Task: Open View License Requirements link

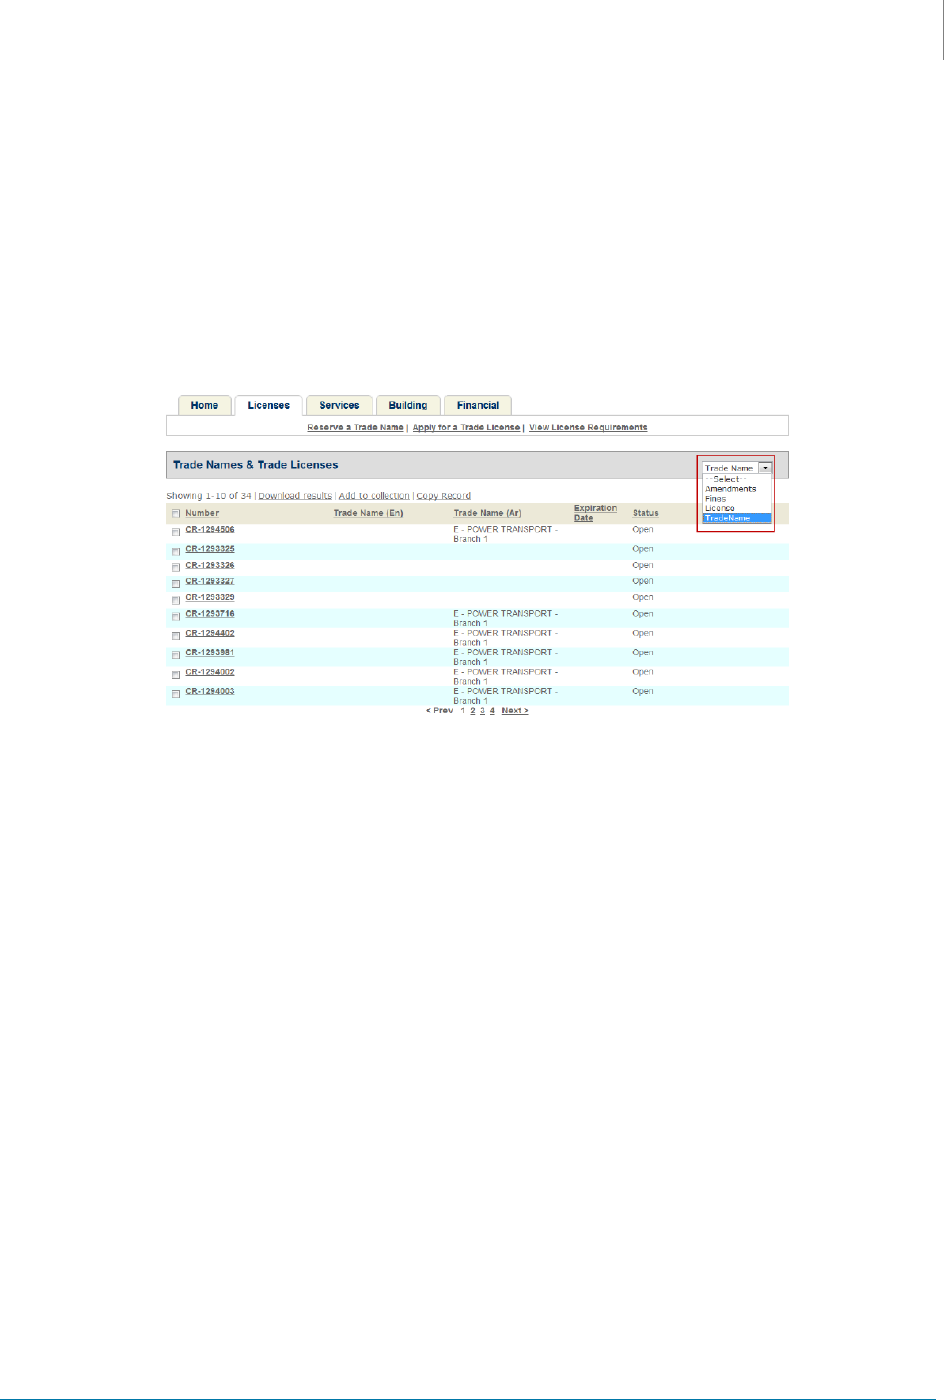Action: (x=588, y=427)
